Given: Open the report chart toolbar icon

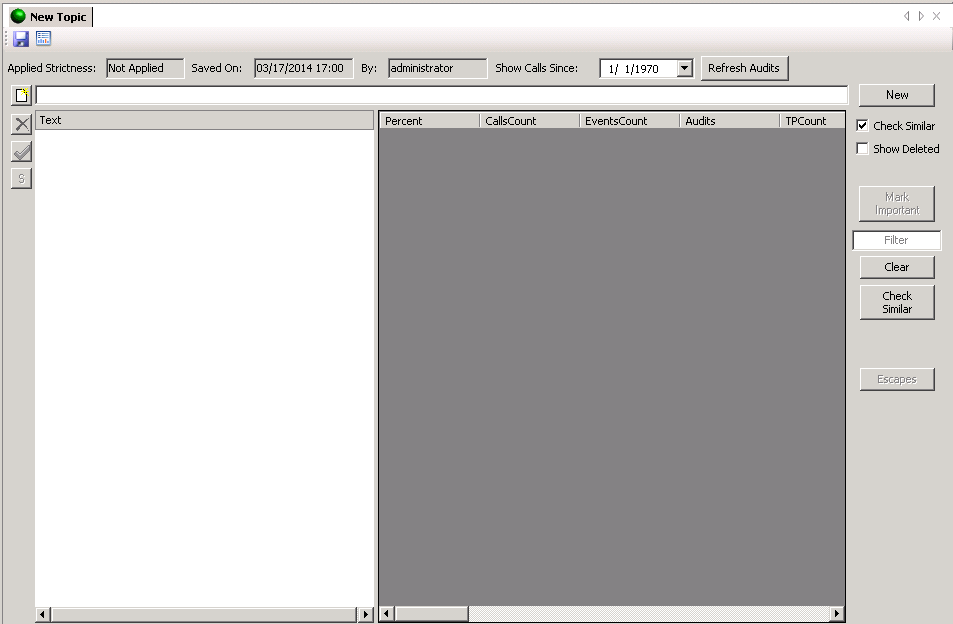Looking at the screenshot, I should [x=43, y=39].
